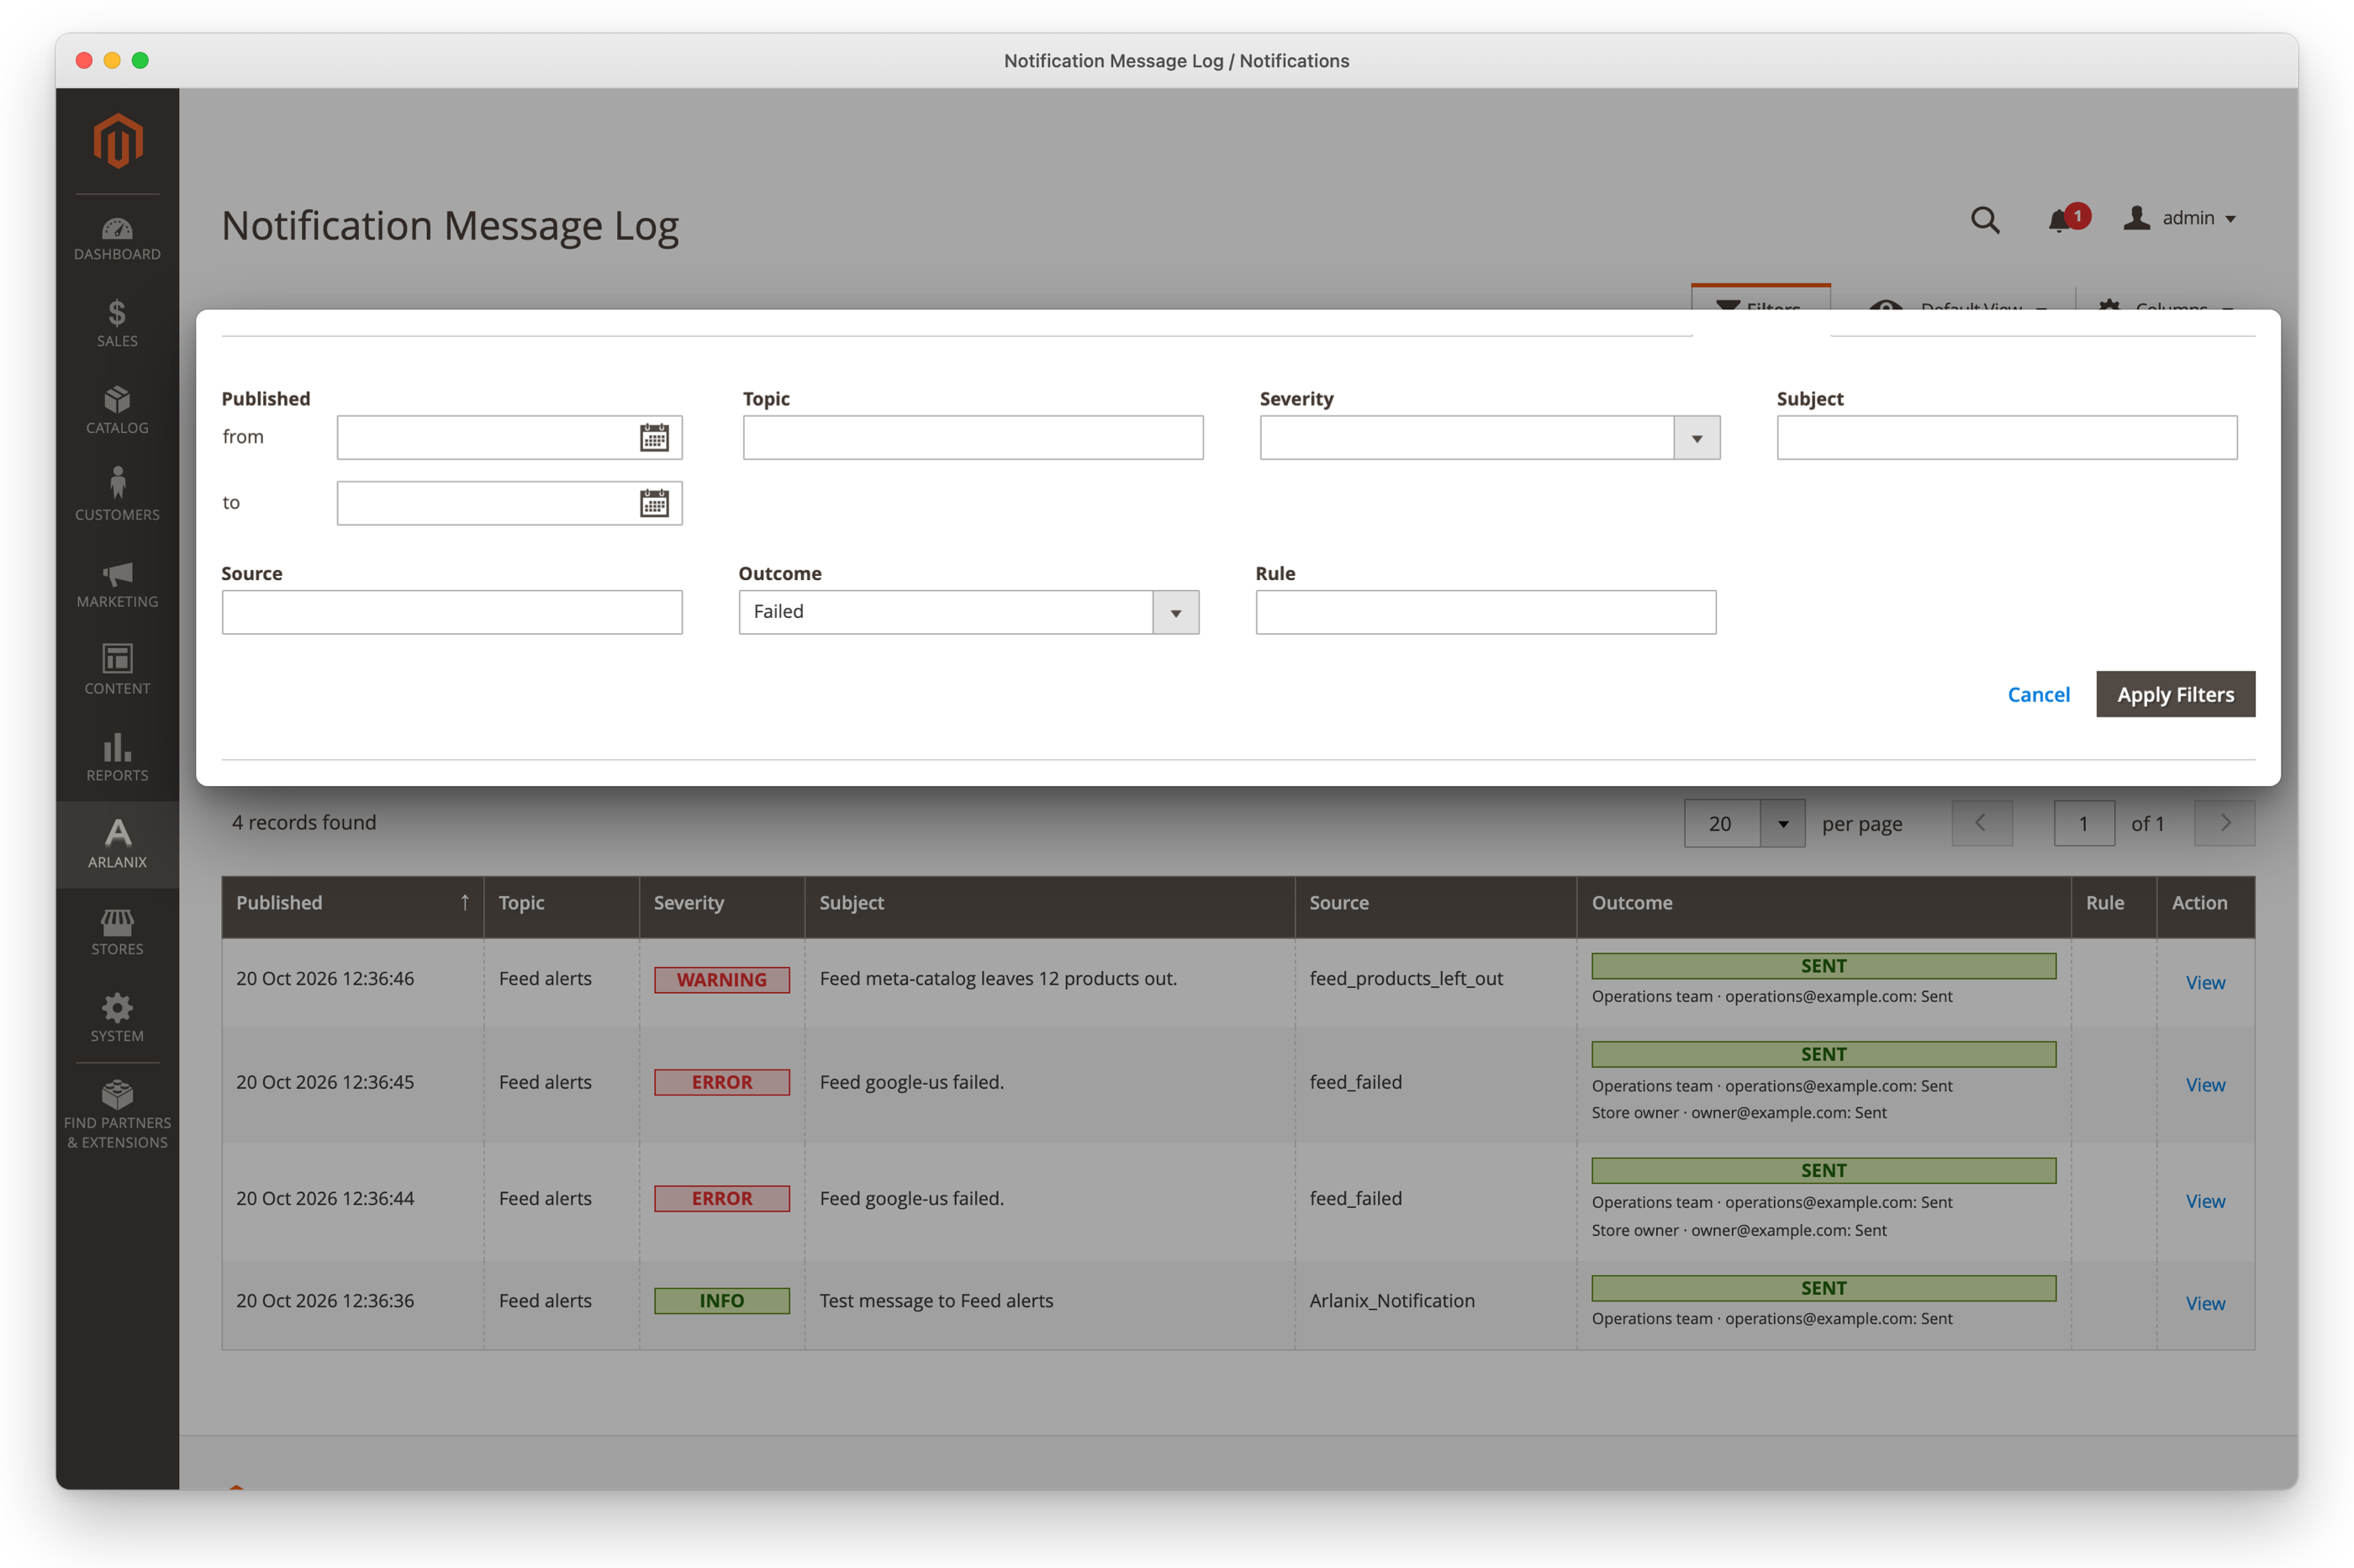View the 12:36:44 ERROR row

pos(2205,1201)
